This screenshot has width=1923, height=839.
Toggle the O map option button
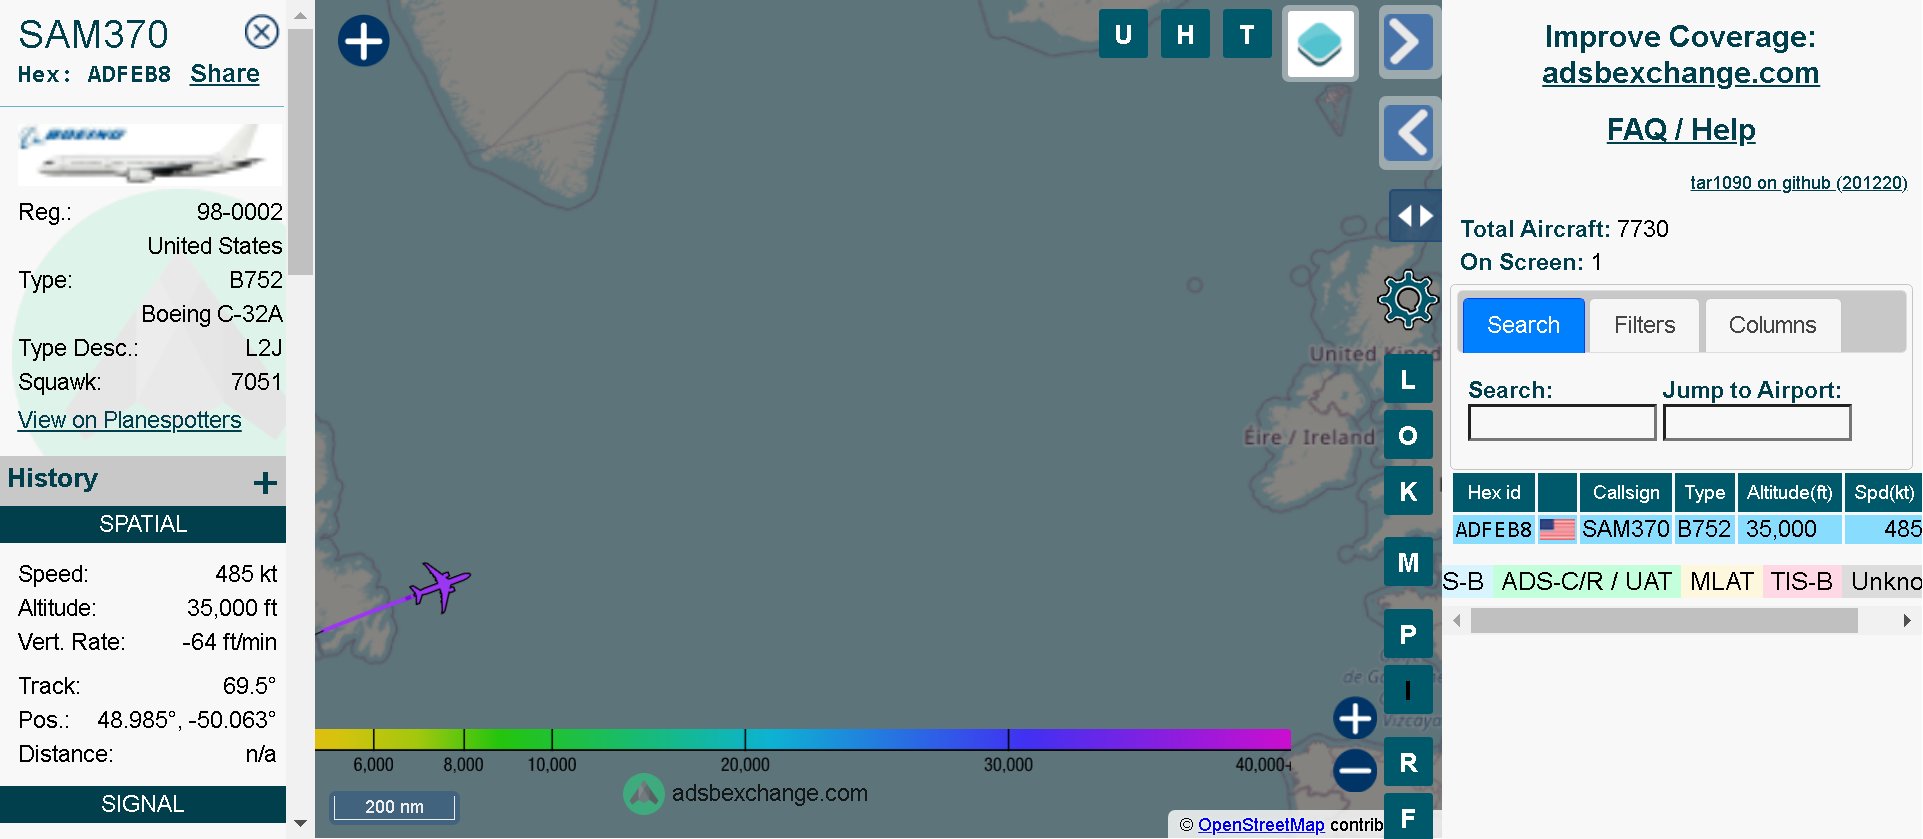1408,436
